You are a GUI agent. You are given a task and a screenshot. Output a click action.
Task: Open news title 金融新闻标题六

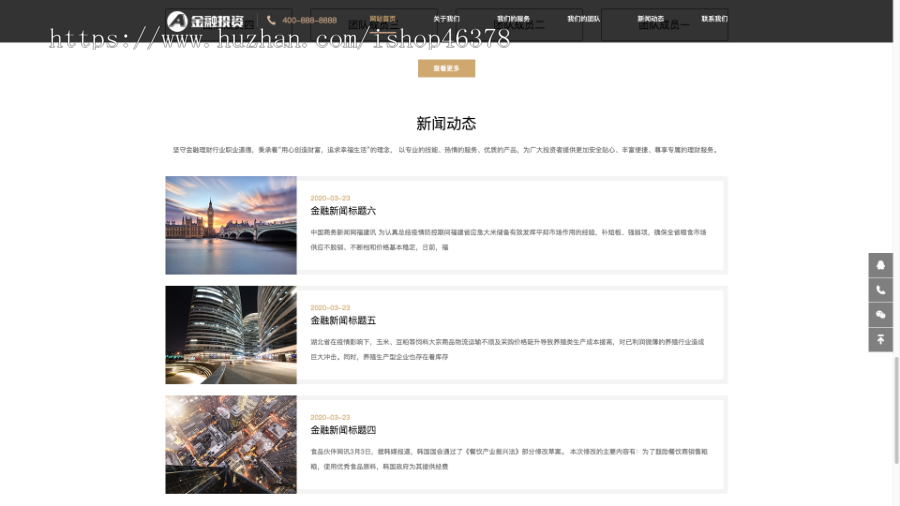[343, 211]
